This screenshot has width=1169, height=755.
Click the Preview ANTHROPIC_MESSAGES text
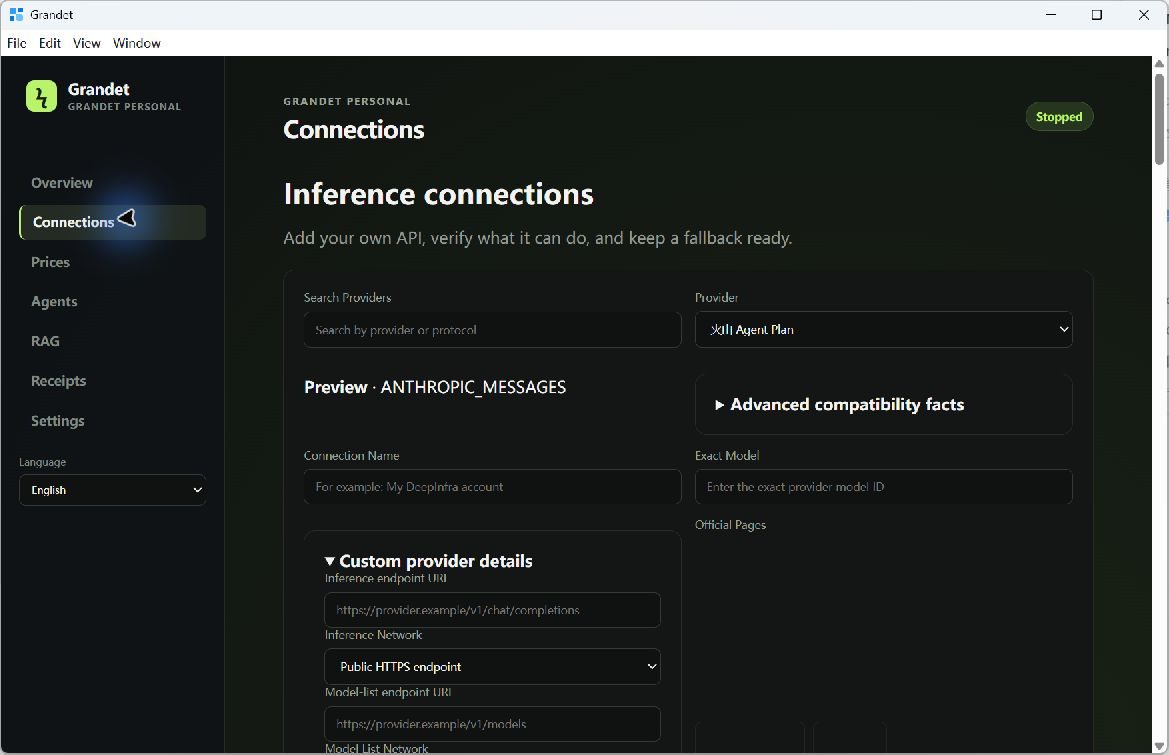pos(435,388)
